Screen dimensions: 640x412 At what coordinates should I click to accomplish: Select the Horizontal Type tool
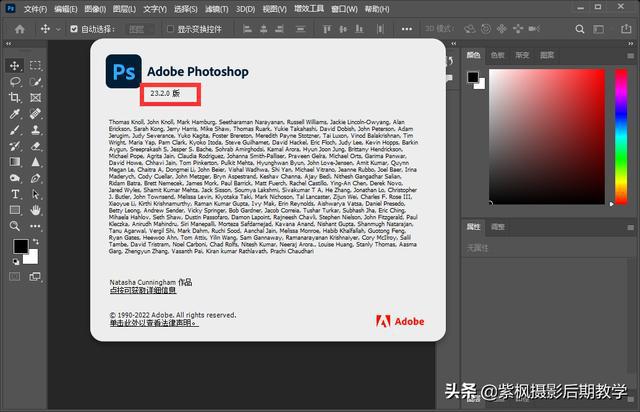pyautogui.click(x=15, y=194)
